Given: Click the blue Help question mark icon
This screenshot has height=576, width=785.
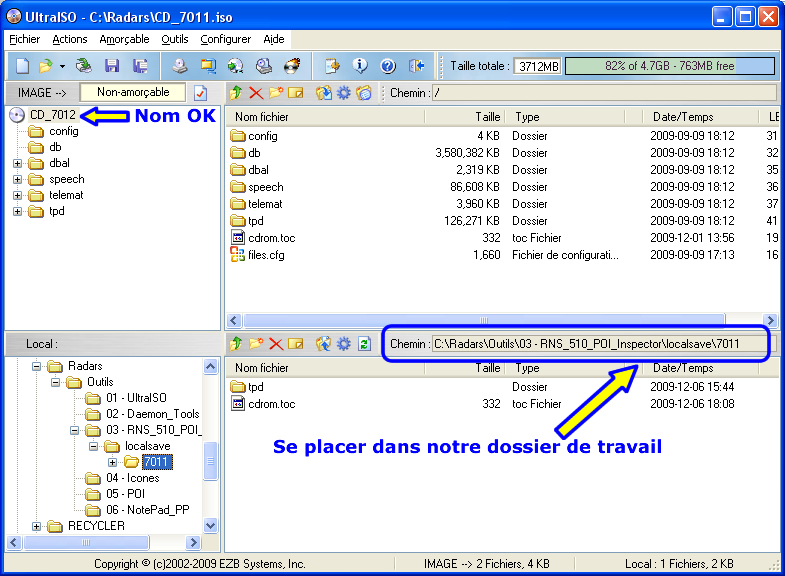Looking at the screenshot, I should coord(388,66).
